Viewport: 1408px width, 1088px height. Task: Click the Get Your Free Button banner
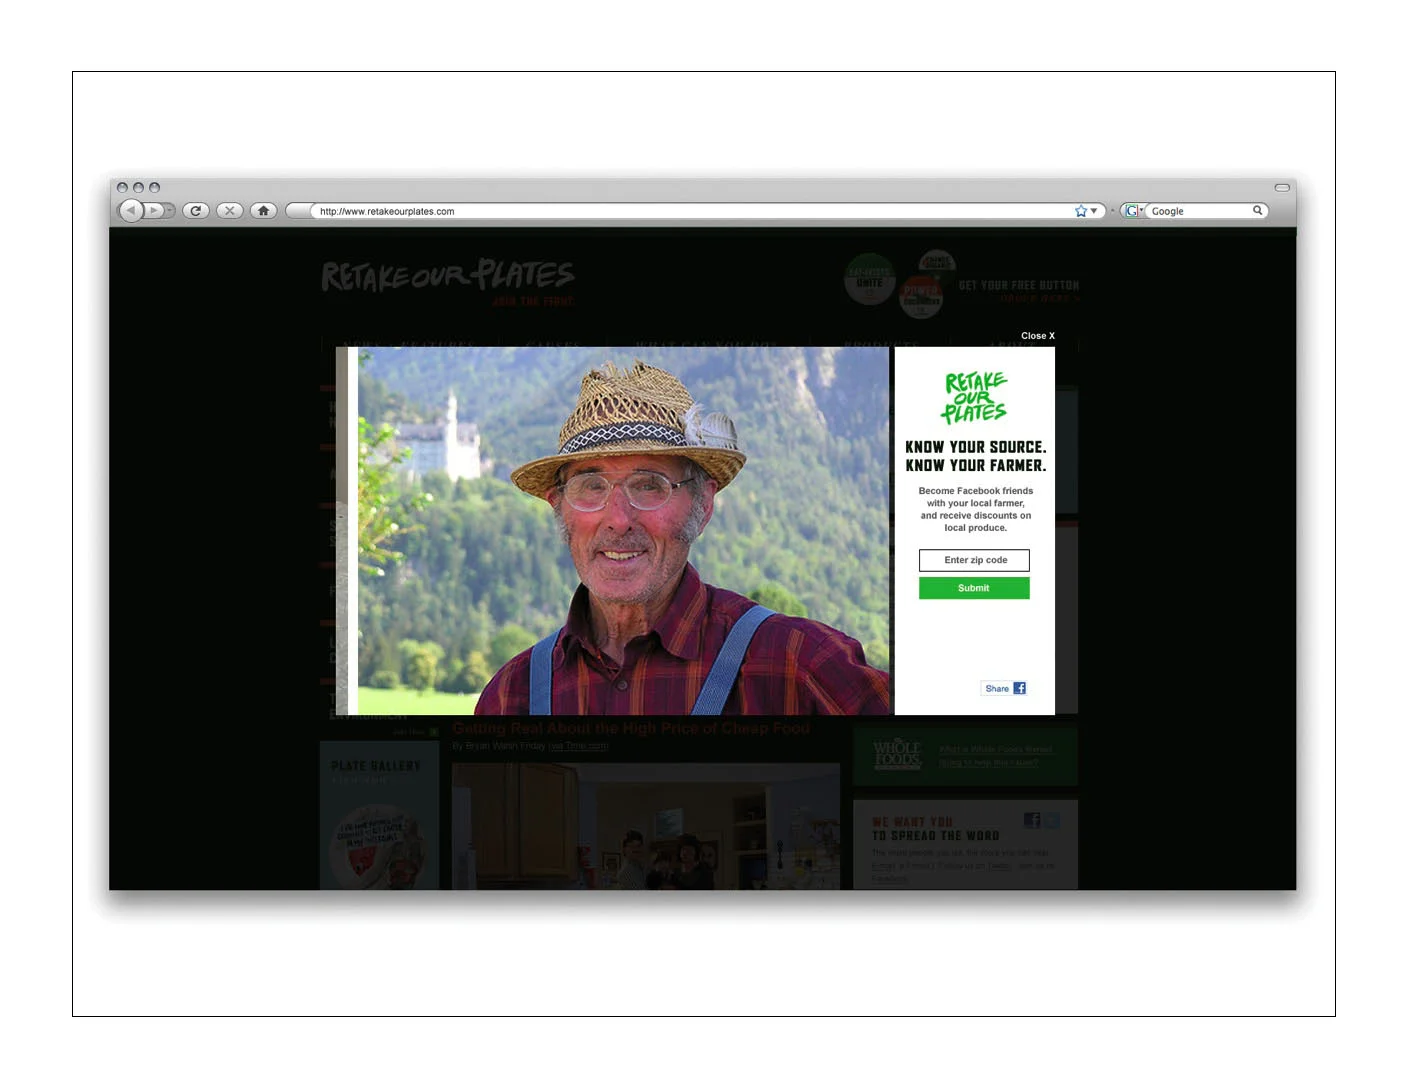pos(1018,291)
